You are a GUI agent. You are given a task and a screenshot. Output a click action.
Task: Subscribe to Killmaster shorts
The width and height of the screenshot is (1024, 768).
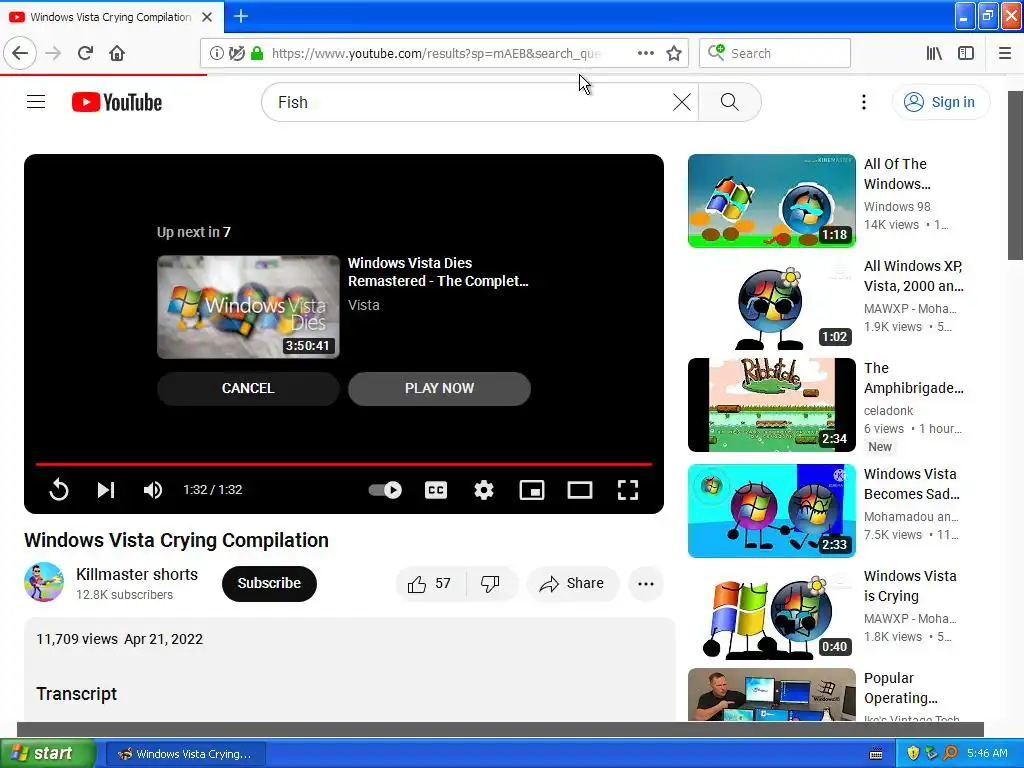point(269,583)
